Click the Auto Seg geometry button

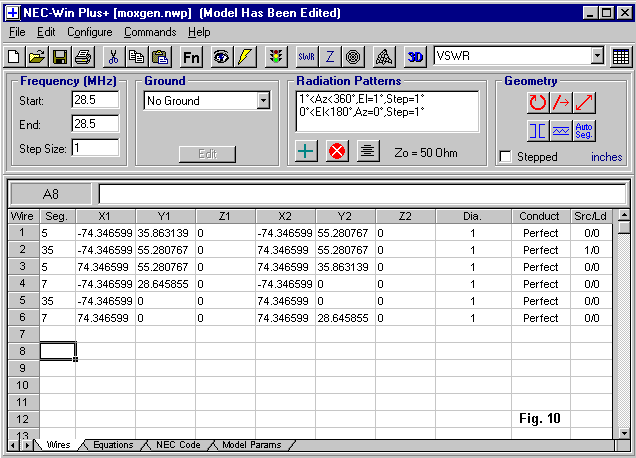pyautogui.click(x=585, y=130)
